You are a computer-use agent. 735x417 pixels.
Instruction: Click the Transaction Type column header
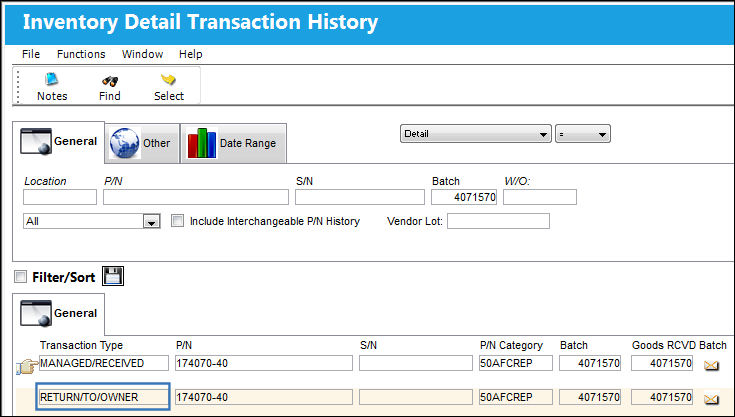tap(82, 345)
